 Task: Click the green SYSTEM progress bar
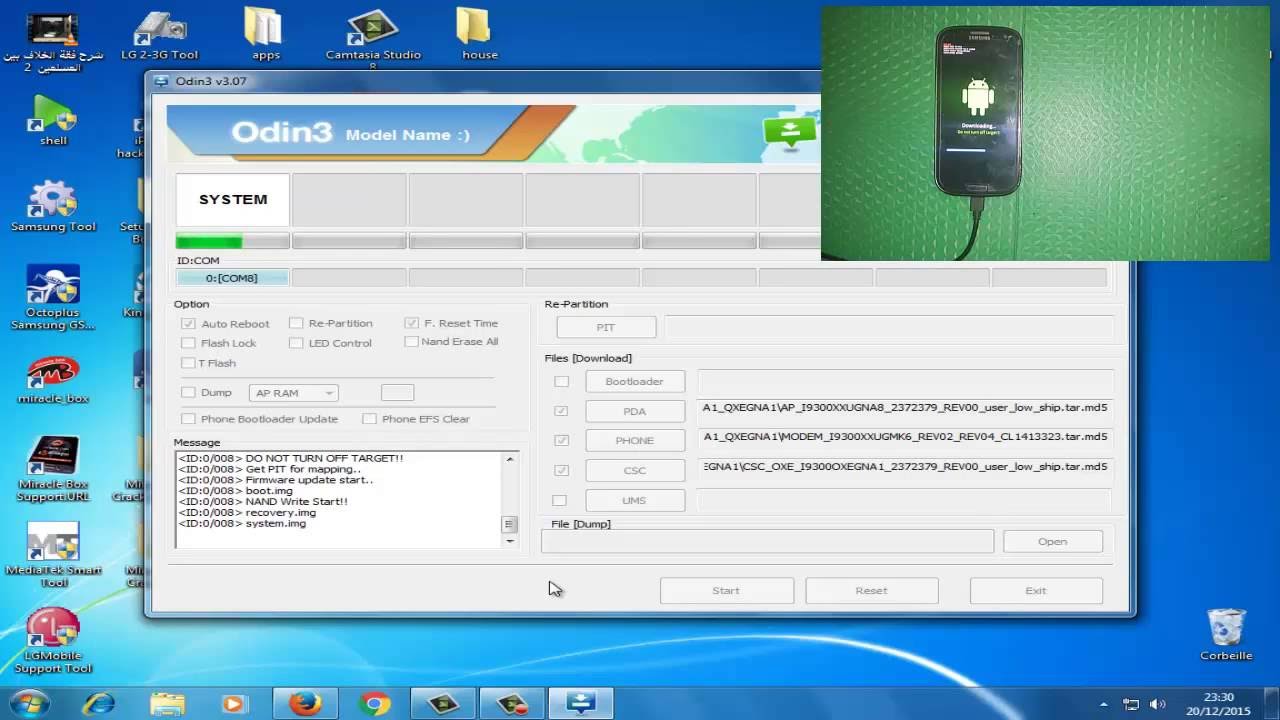pyautogui.click(x=232, y=241)
